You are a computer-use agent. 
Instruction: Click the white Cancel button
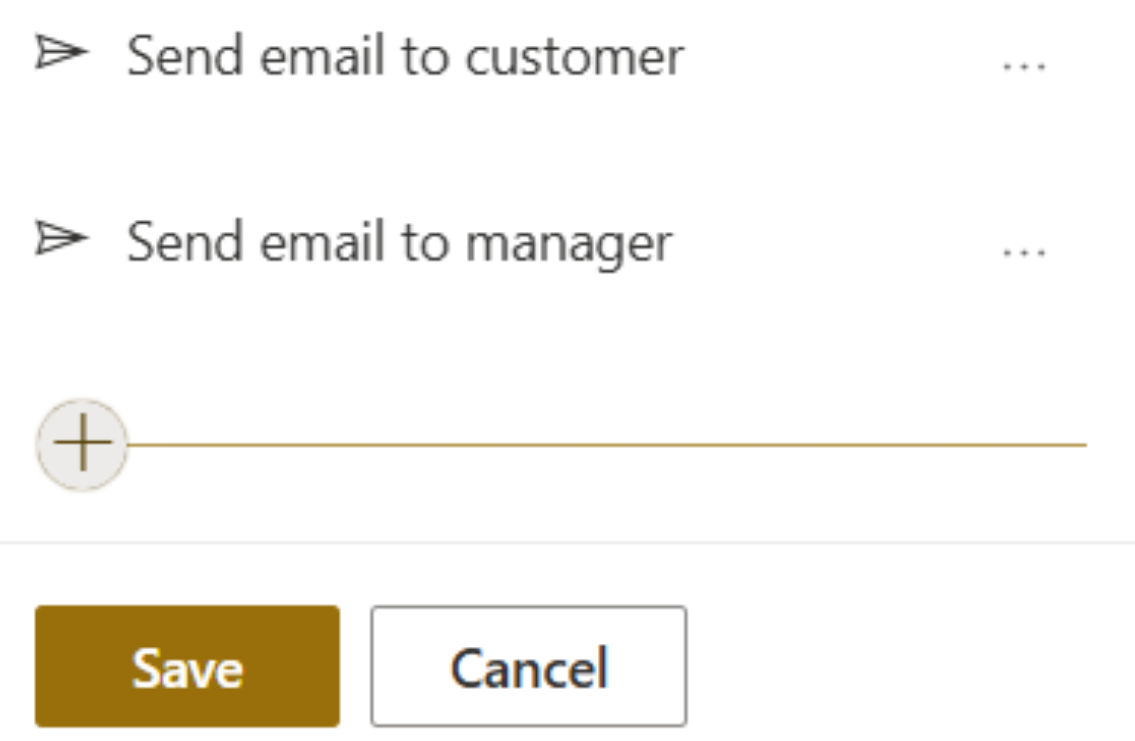coord(528,666)
